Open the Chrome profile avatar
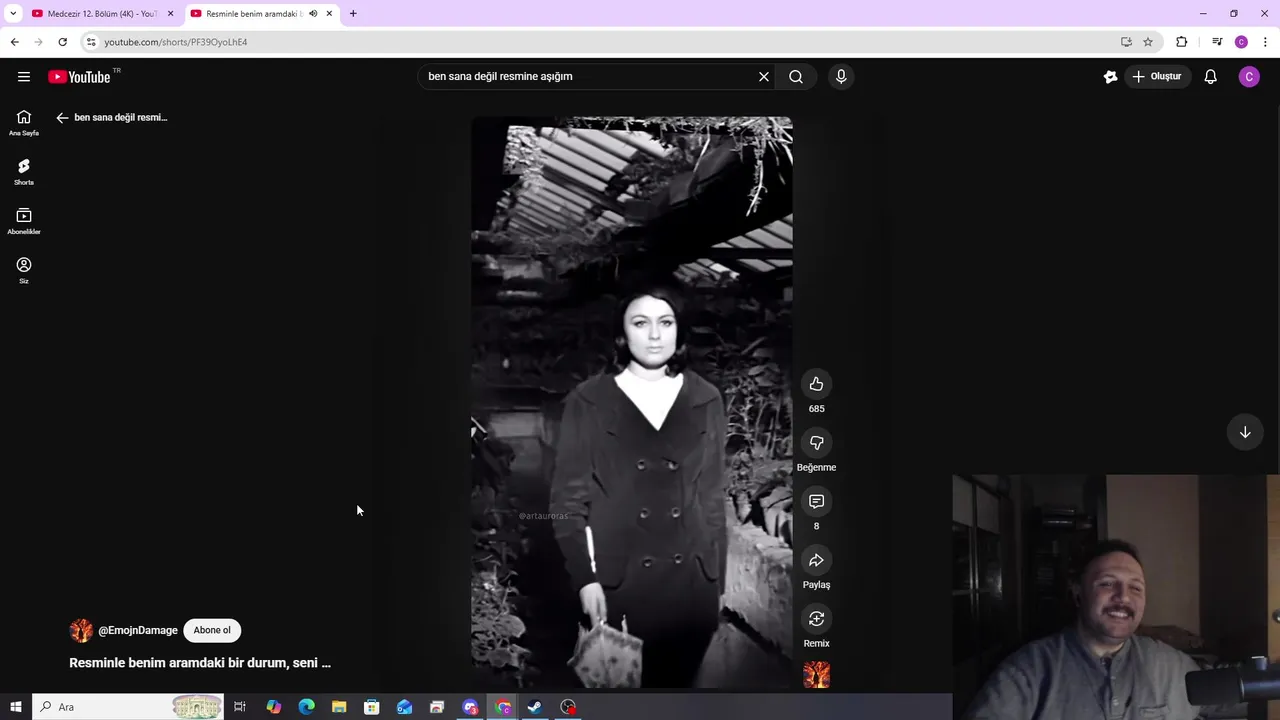Viewport: 1280px width, 720px height. click(x=1241, y=42)
